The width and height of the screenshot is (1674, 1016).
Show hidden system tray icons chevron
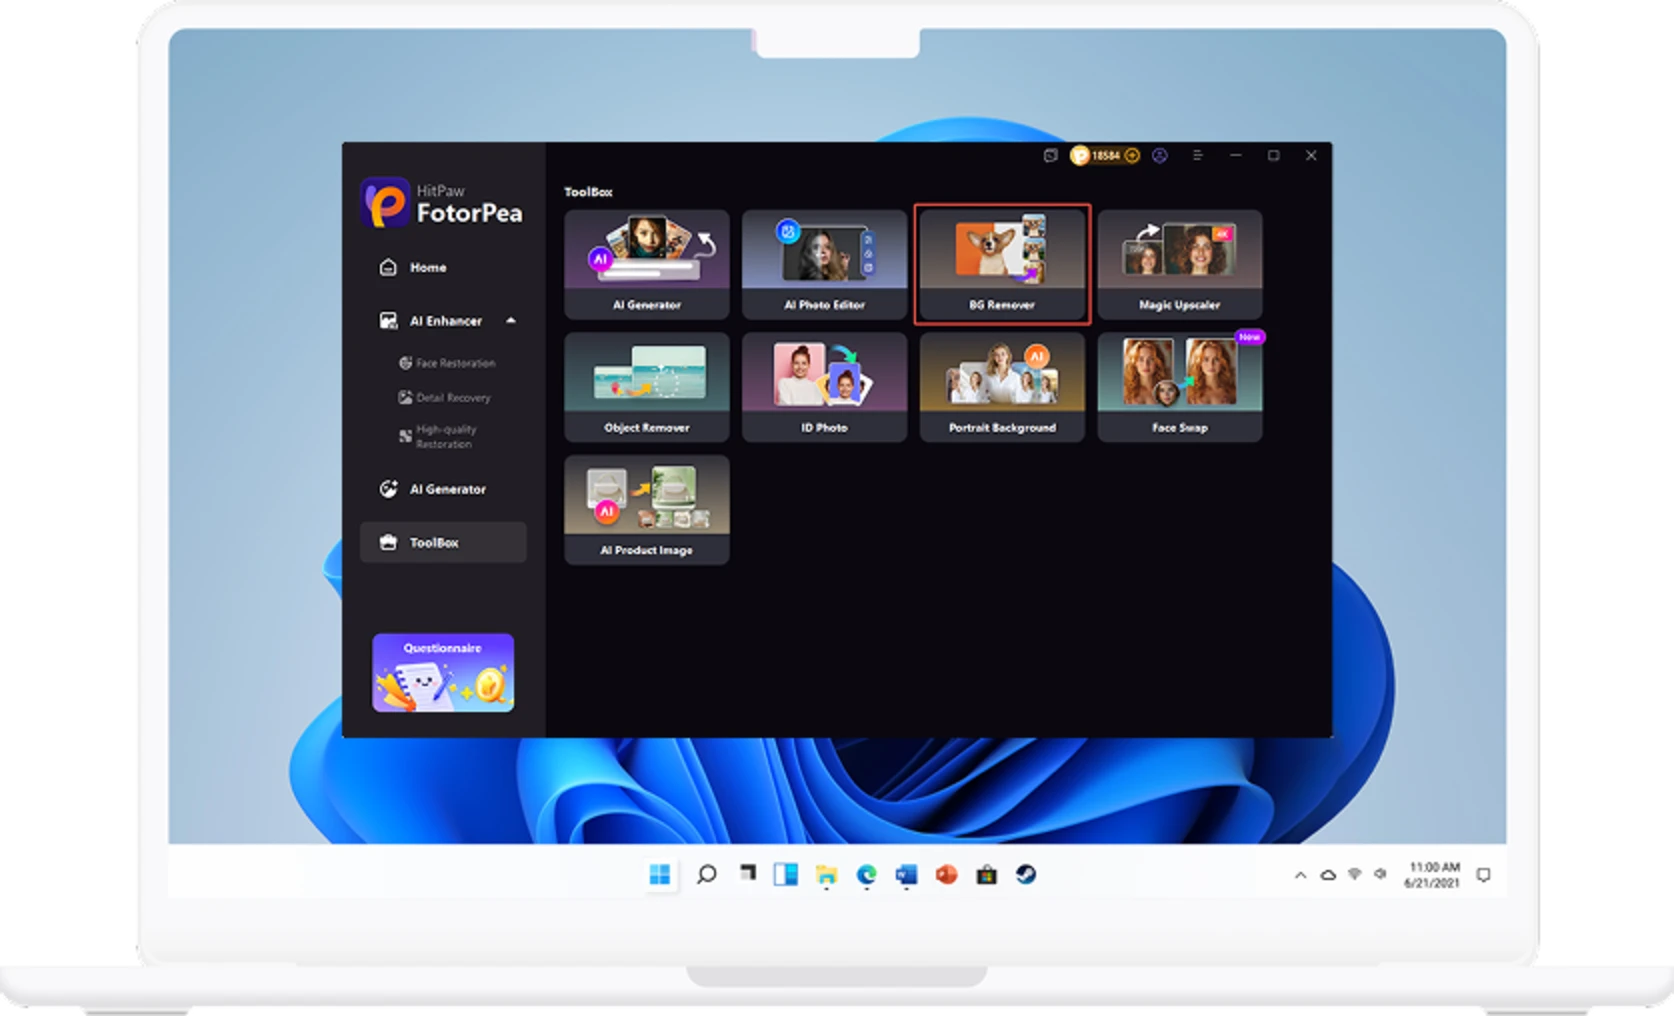tap(1300, 875)
